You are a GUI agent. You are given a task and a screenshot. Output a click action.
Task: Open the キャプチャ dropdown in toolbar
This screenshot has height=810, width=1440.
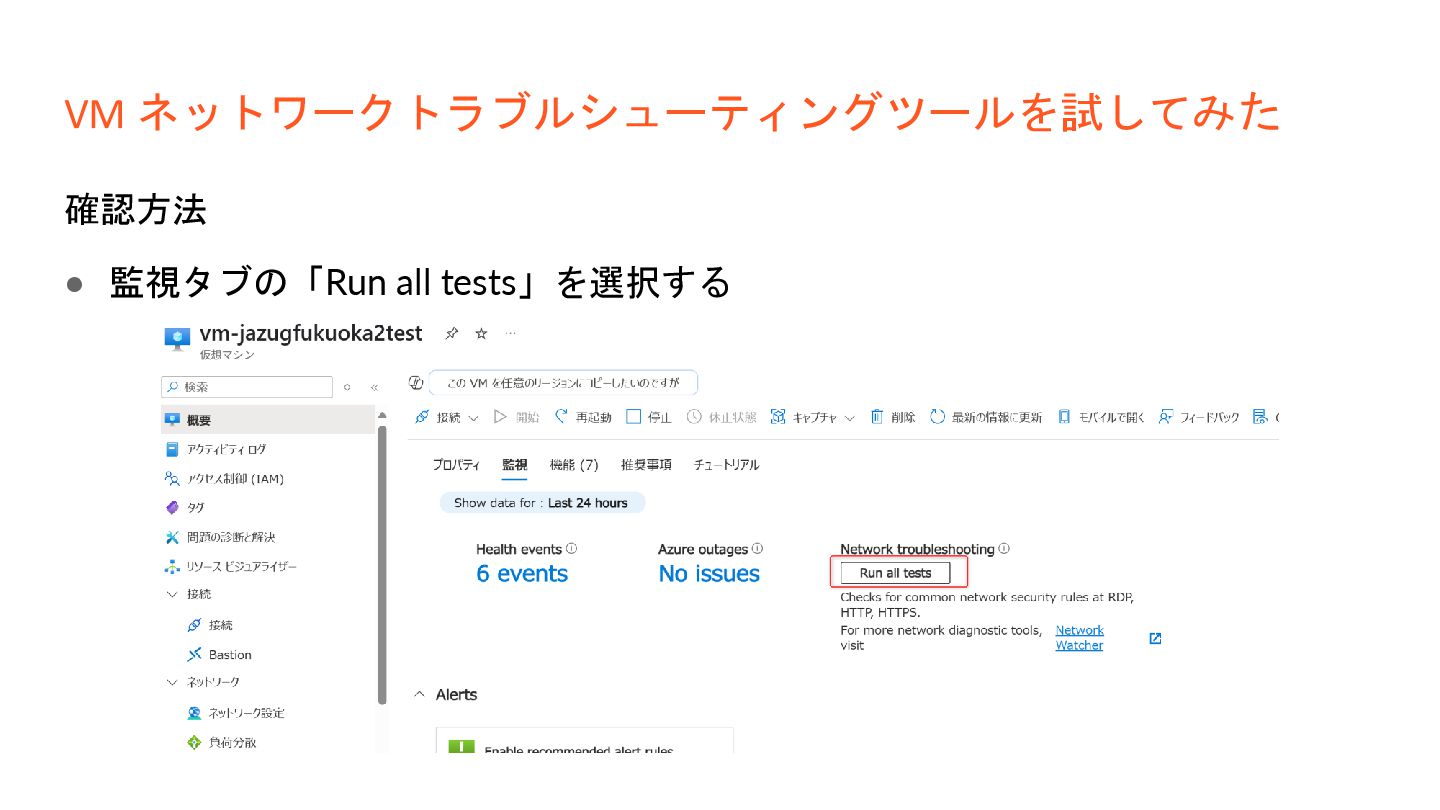[812, 417]
